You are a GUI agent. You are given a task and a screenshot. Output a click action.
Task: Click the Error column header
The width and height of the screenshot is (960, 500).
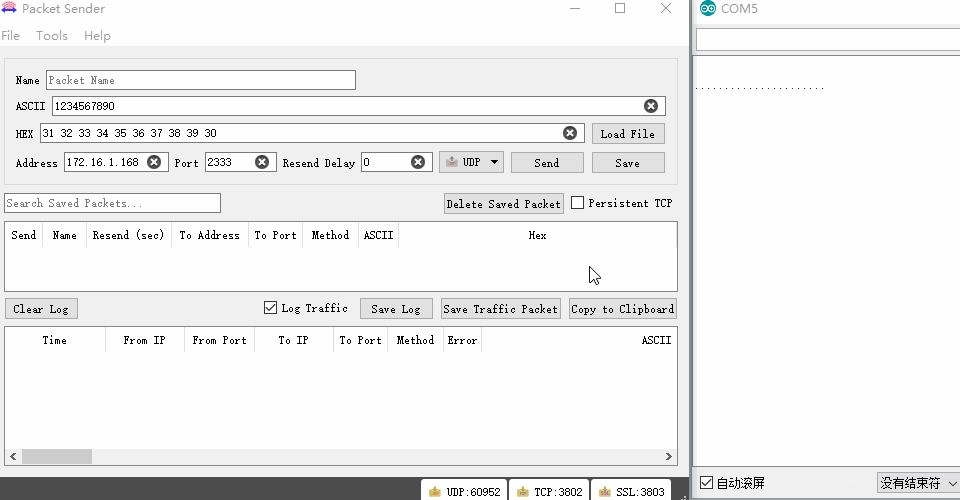tap(462, 340)
